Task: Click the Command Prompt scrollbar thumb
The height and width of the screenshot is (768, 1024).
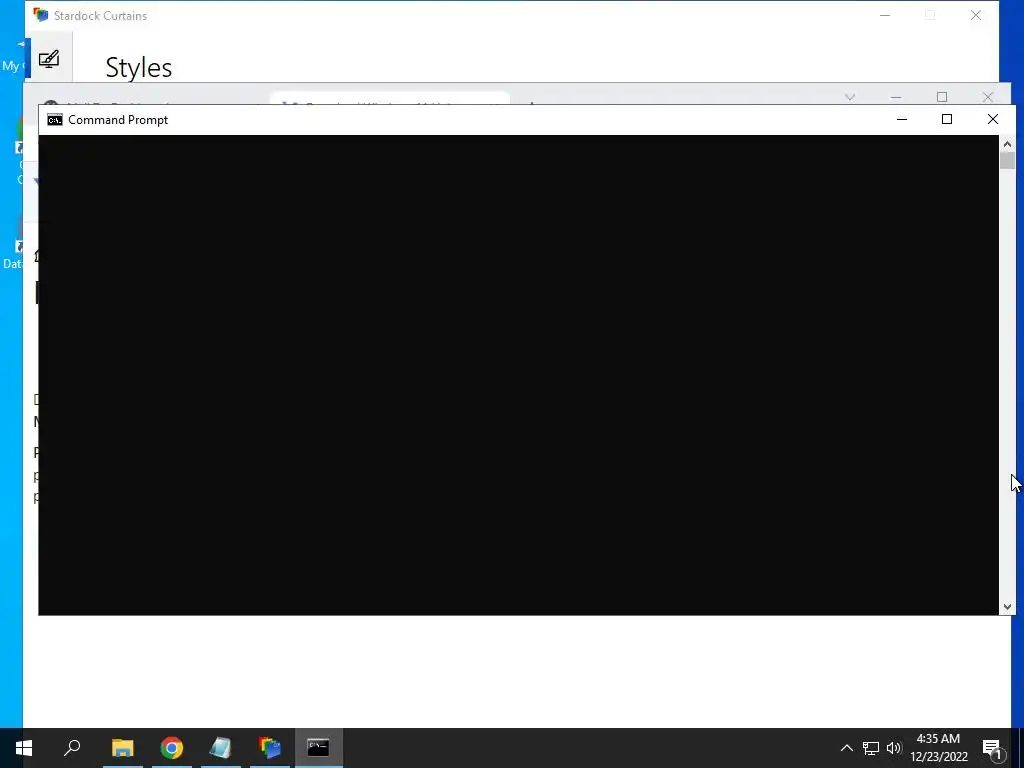Action: [1007, 161]
